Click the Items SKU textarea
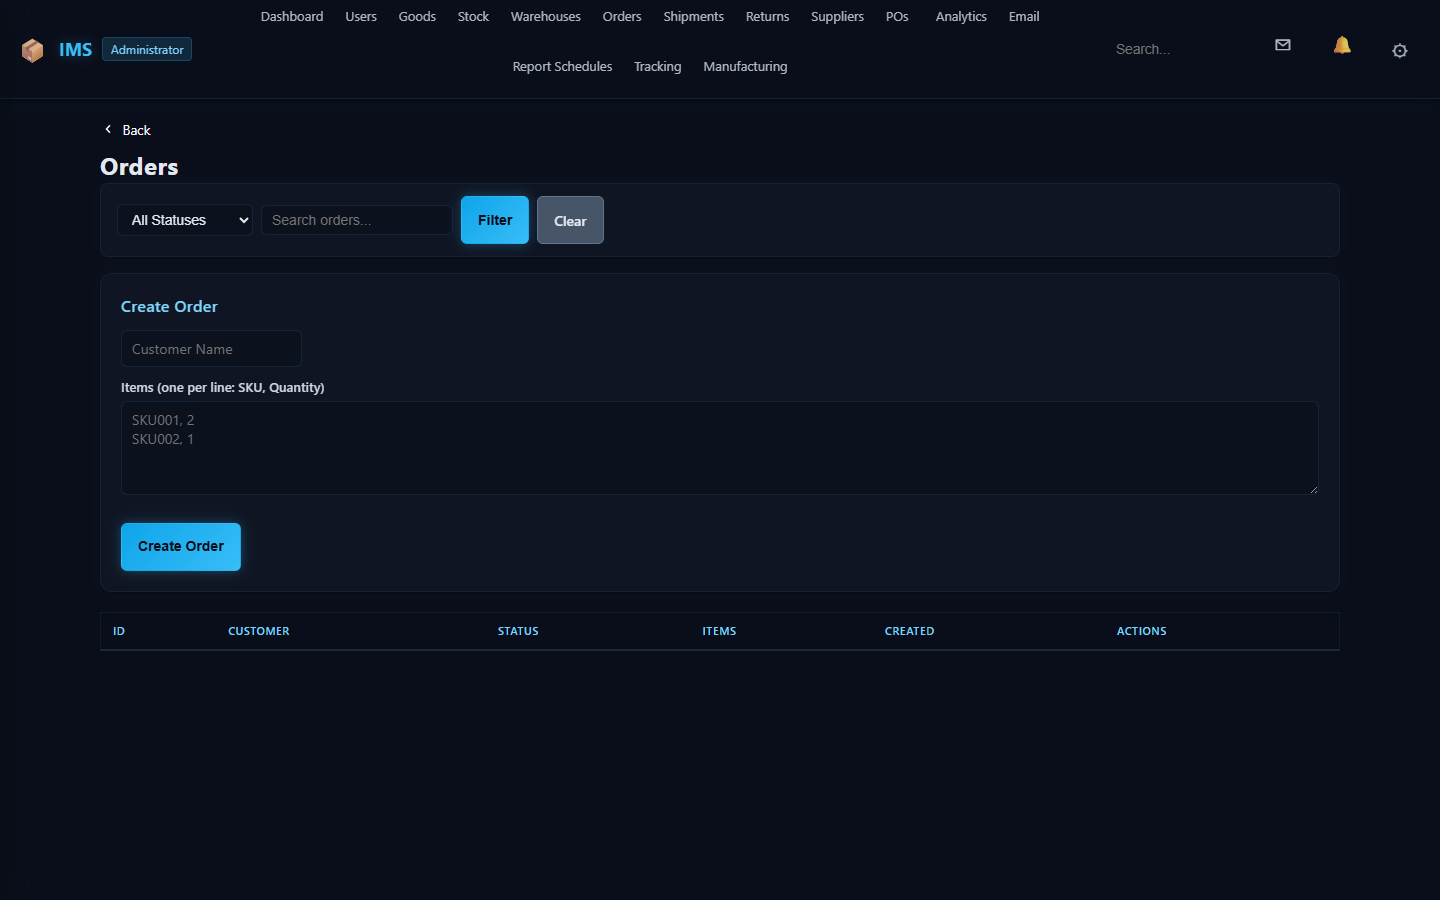The image size is (1440, 900). (x=719, y=448)
